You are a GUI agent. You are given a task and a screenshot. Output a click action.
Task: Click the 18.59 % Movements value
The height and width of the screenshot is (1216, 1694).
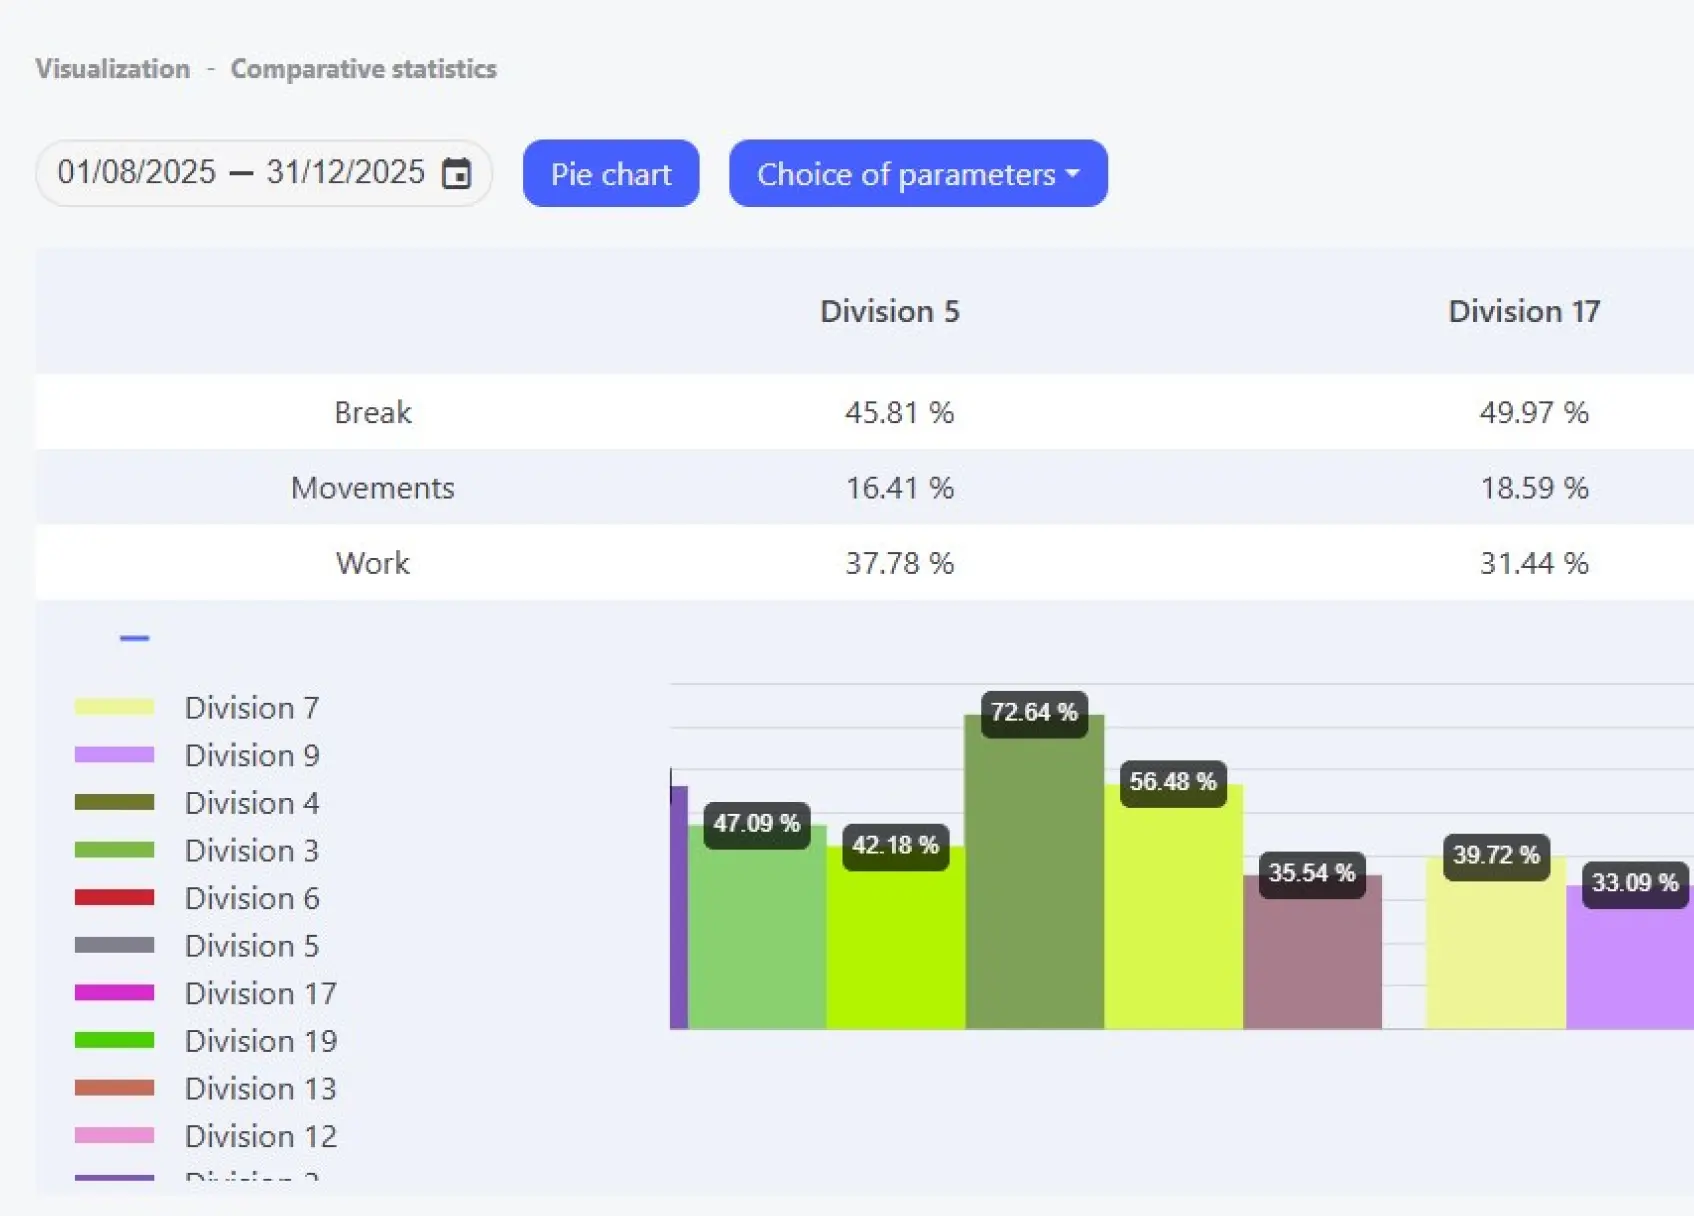tap(1534, 488)
